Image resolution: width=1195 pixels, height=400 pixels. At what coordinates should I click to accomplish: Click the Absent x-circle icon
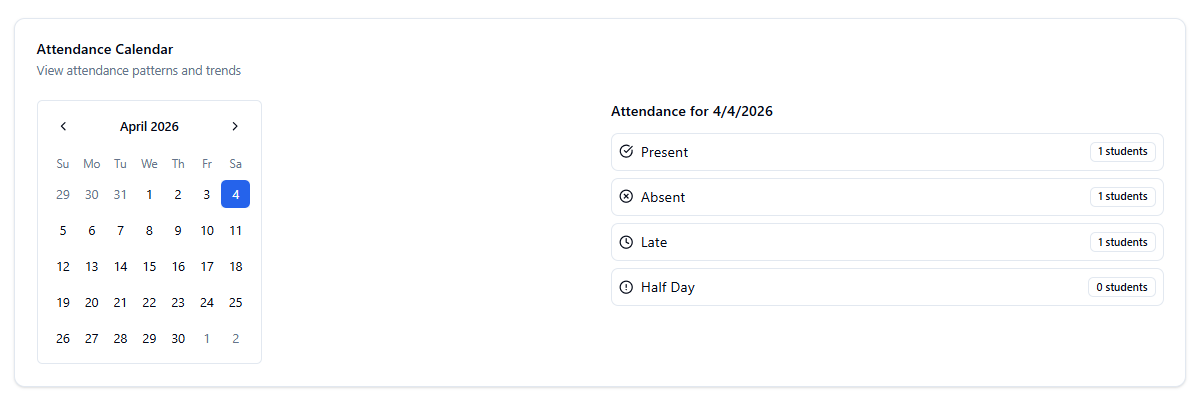(x=627, y=197)
